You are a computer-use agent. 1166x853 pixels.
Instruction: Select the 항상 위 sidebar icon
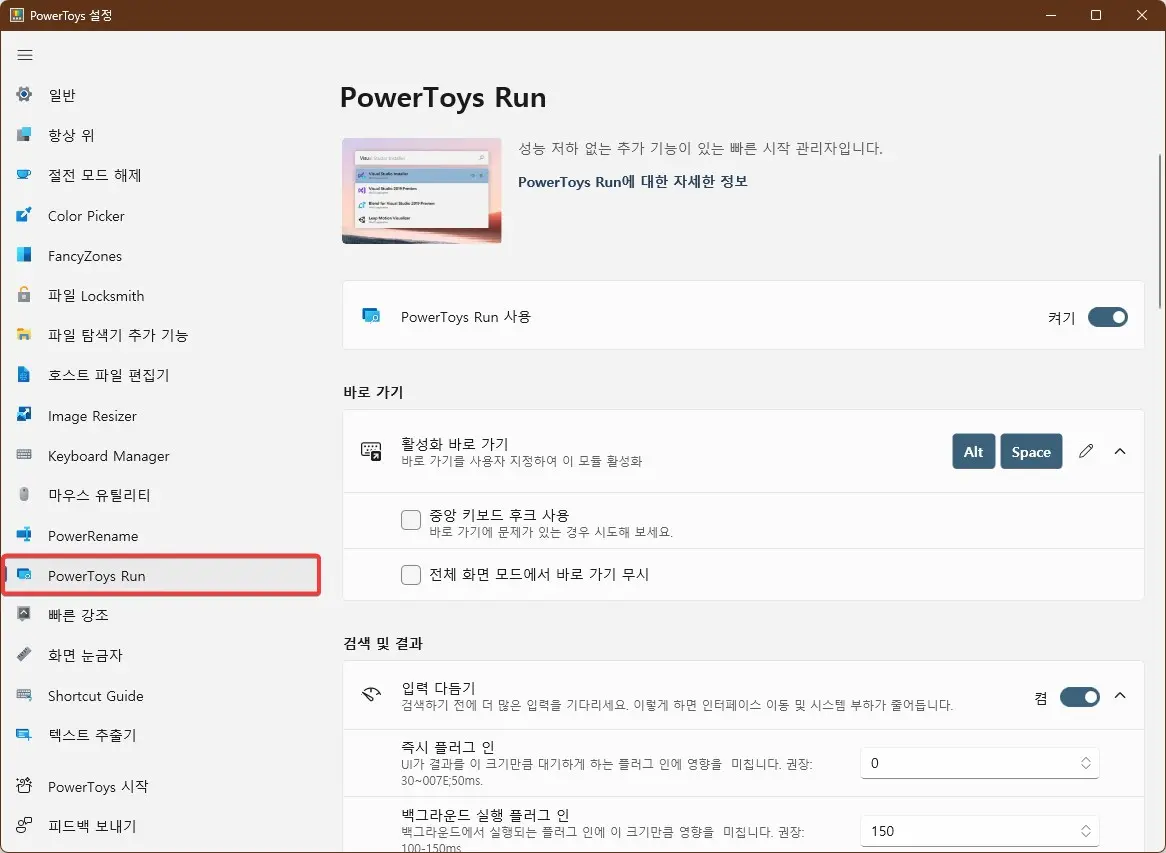24,135
